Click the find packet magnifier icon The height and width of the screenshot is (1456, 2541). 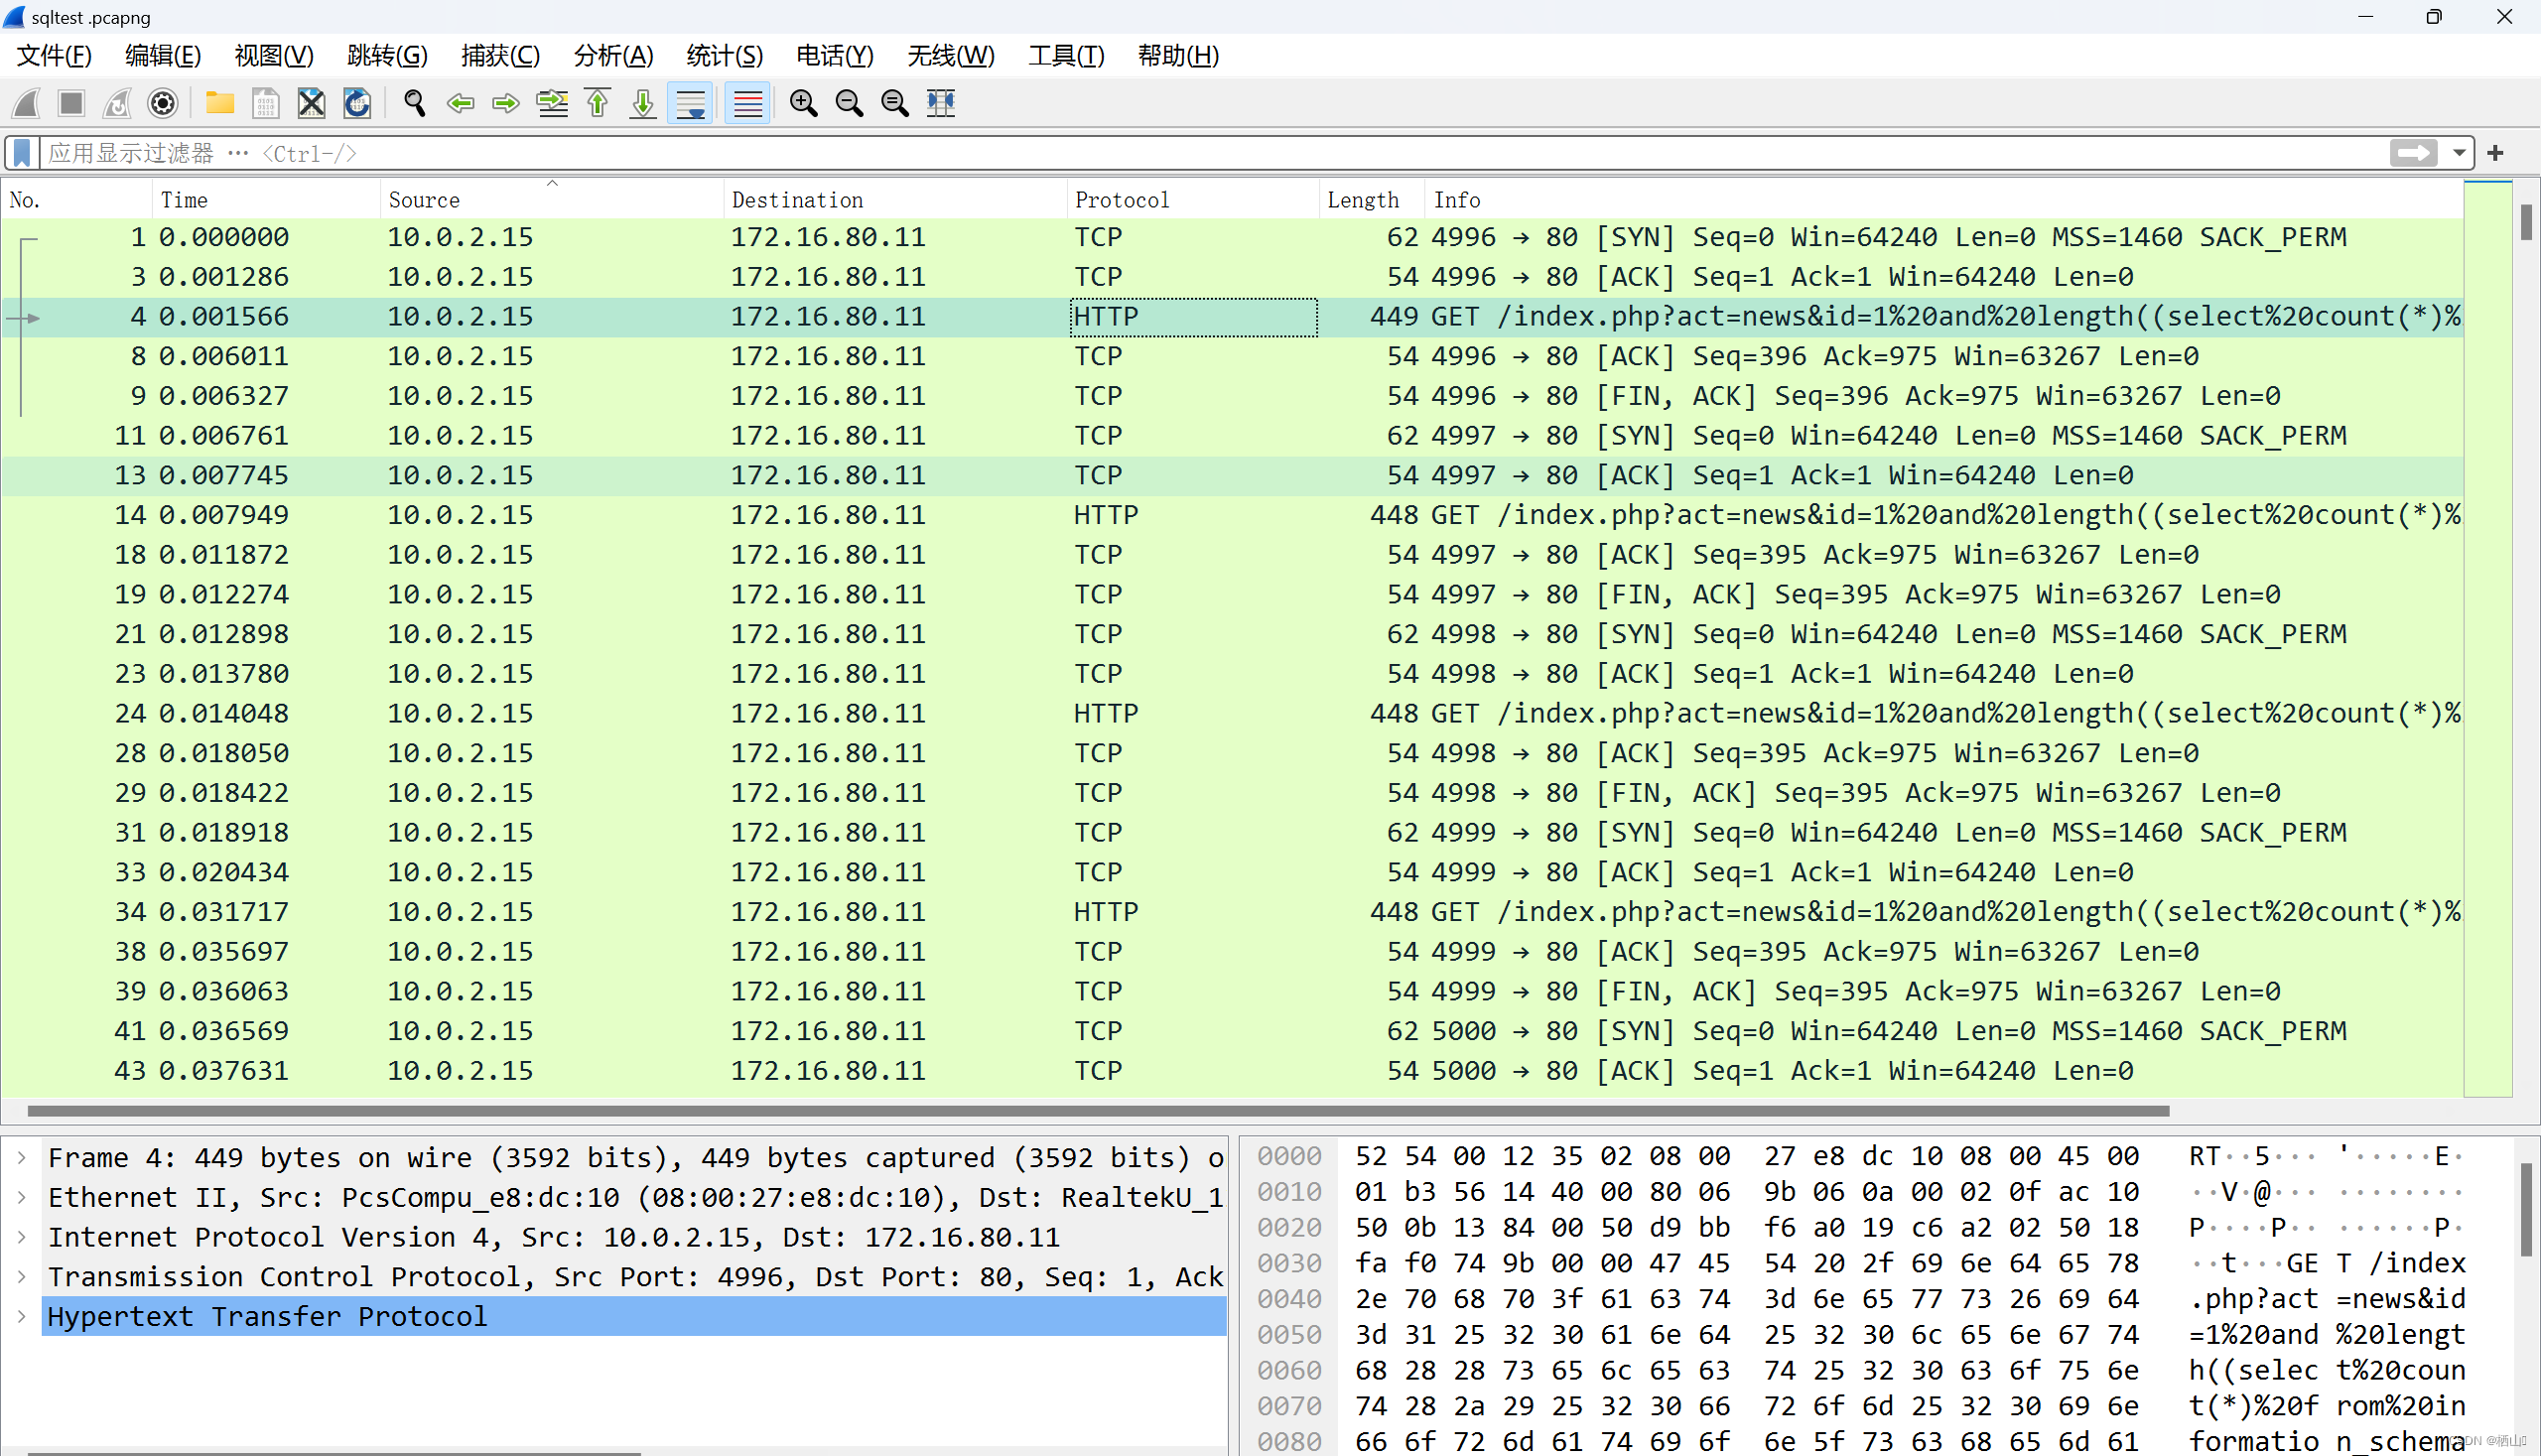(x=414, y=103)
